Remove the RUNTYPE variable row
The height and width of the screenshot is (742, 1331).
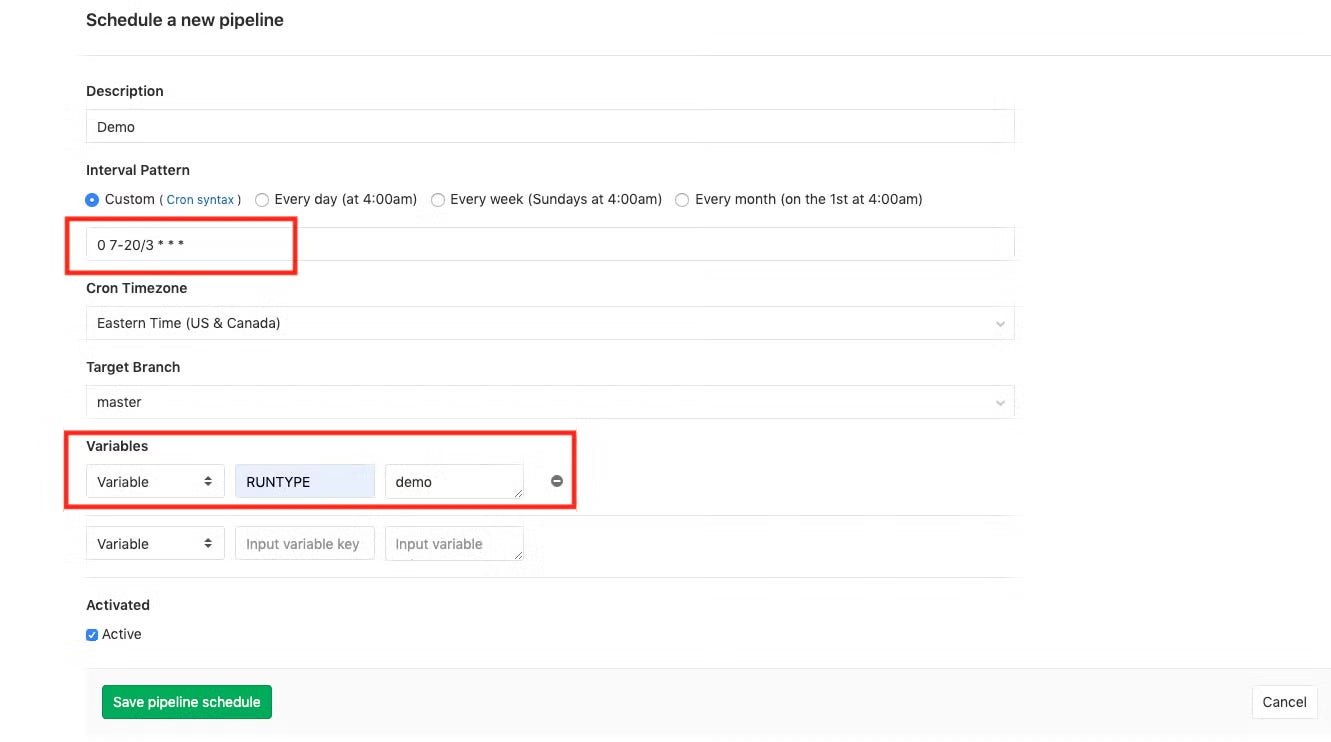pos(557,481)
